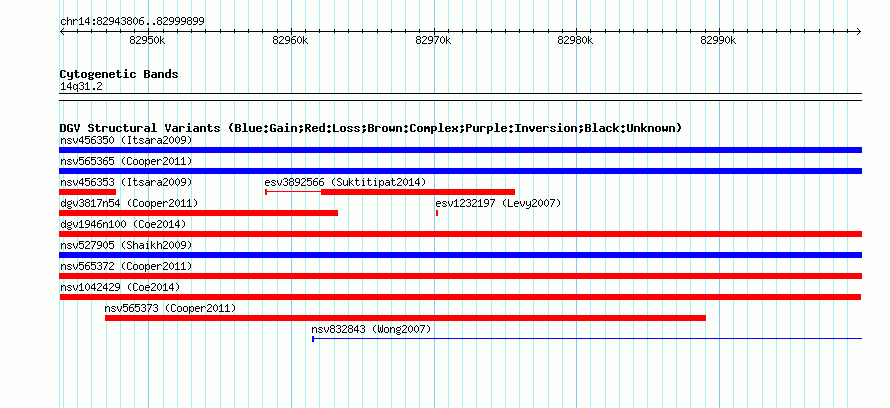
Task: Click the nsv456350 (Itsara2009) label
Action: pos(126,140)
